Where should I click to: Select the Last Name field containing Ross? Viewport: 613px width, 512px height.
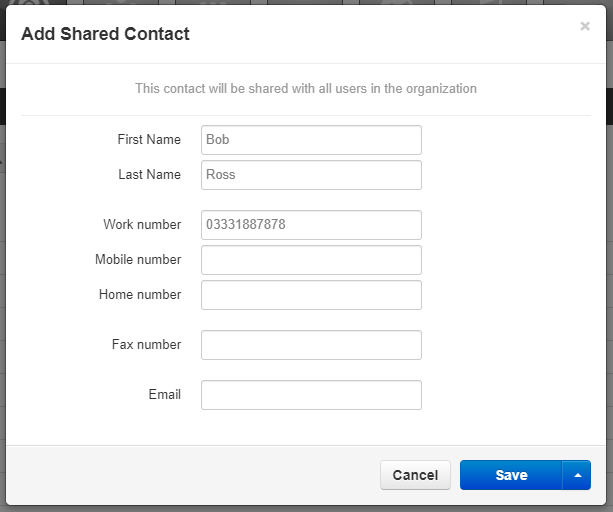coord(311,175)
